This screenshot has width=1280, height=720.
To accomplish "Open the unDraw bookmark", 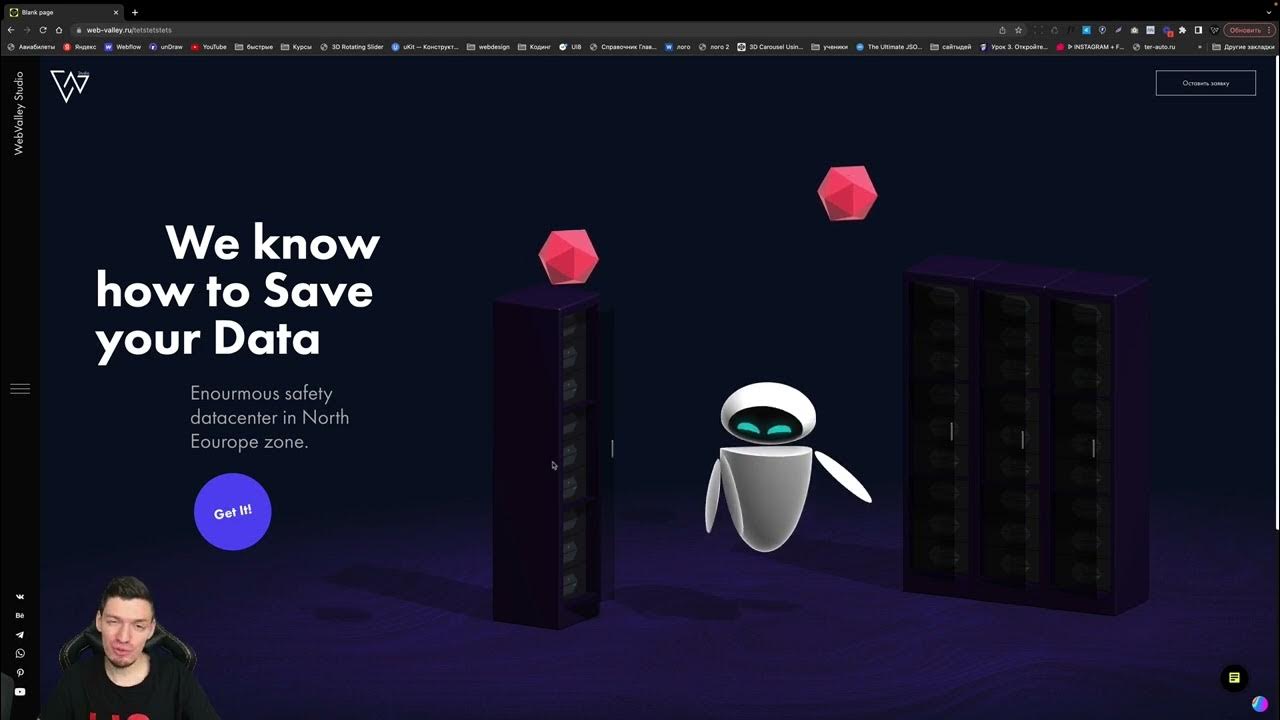I will point(166,47).
